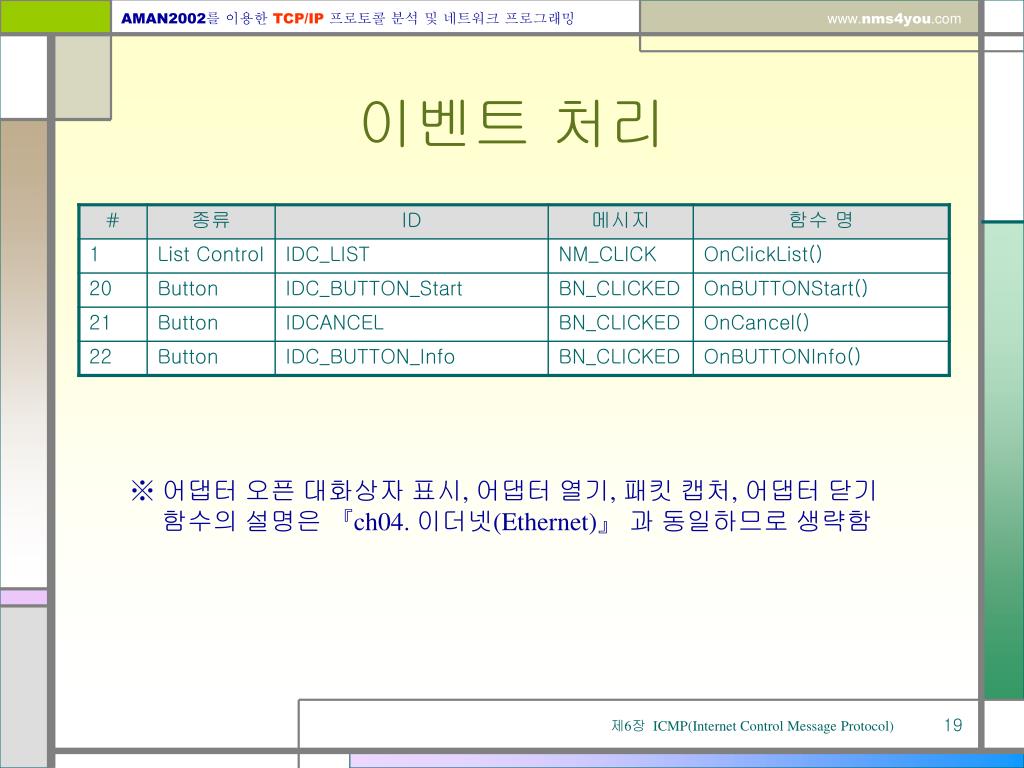Click BN_CLICKED in the IDC_BUTTON_Info row
This screenshot has height=768, width=1024.
coord(620,357)
